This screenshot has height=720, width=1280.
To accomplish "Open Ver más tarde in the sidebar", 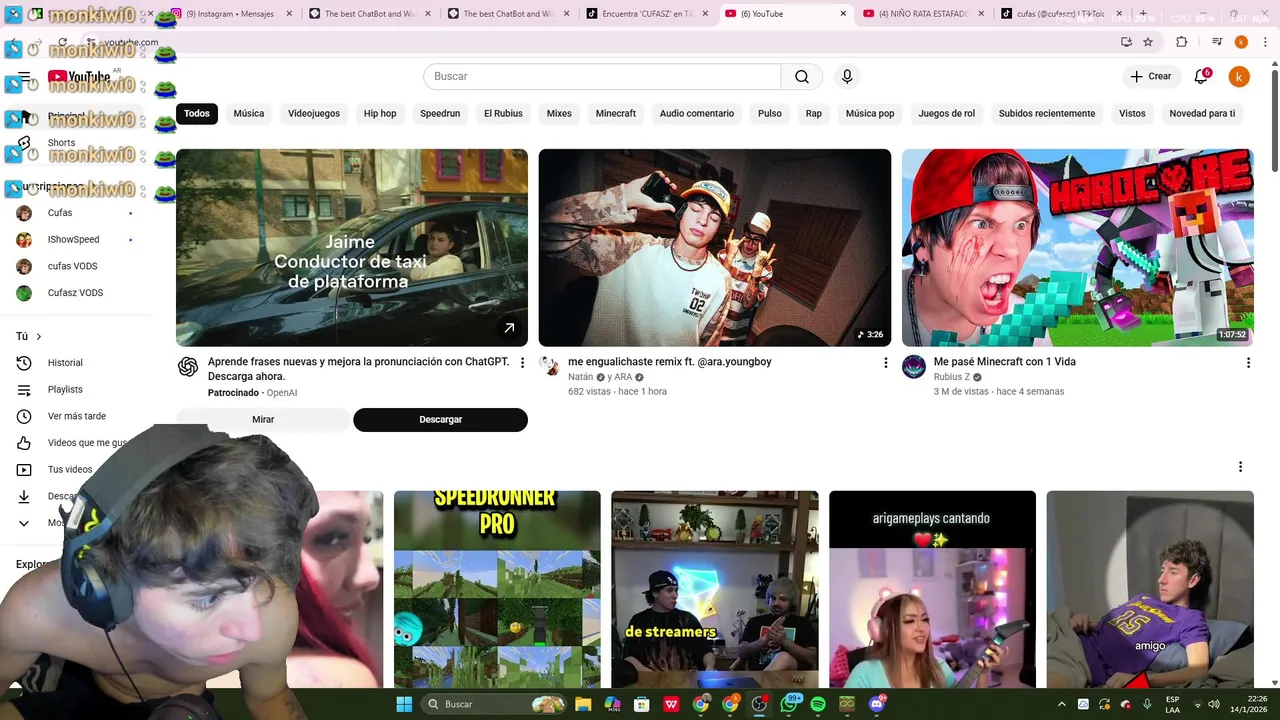I will [x=76, y=416].
